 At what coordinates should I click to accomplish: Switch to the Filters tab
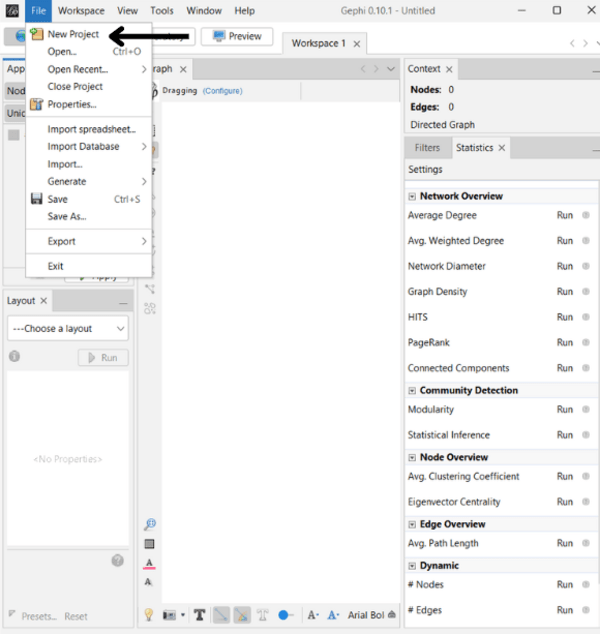tap(427, 148)
